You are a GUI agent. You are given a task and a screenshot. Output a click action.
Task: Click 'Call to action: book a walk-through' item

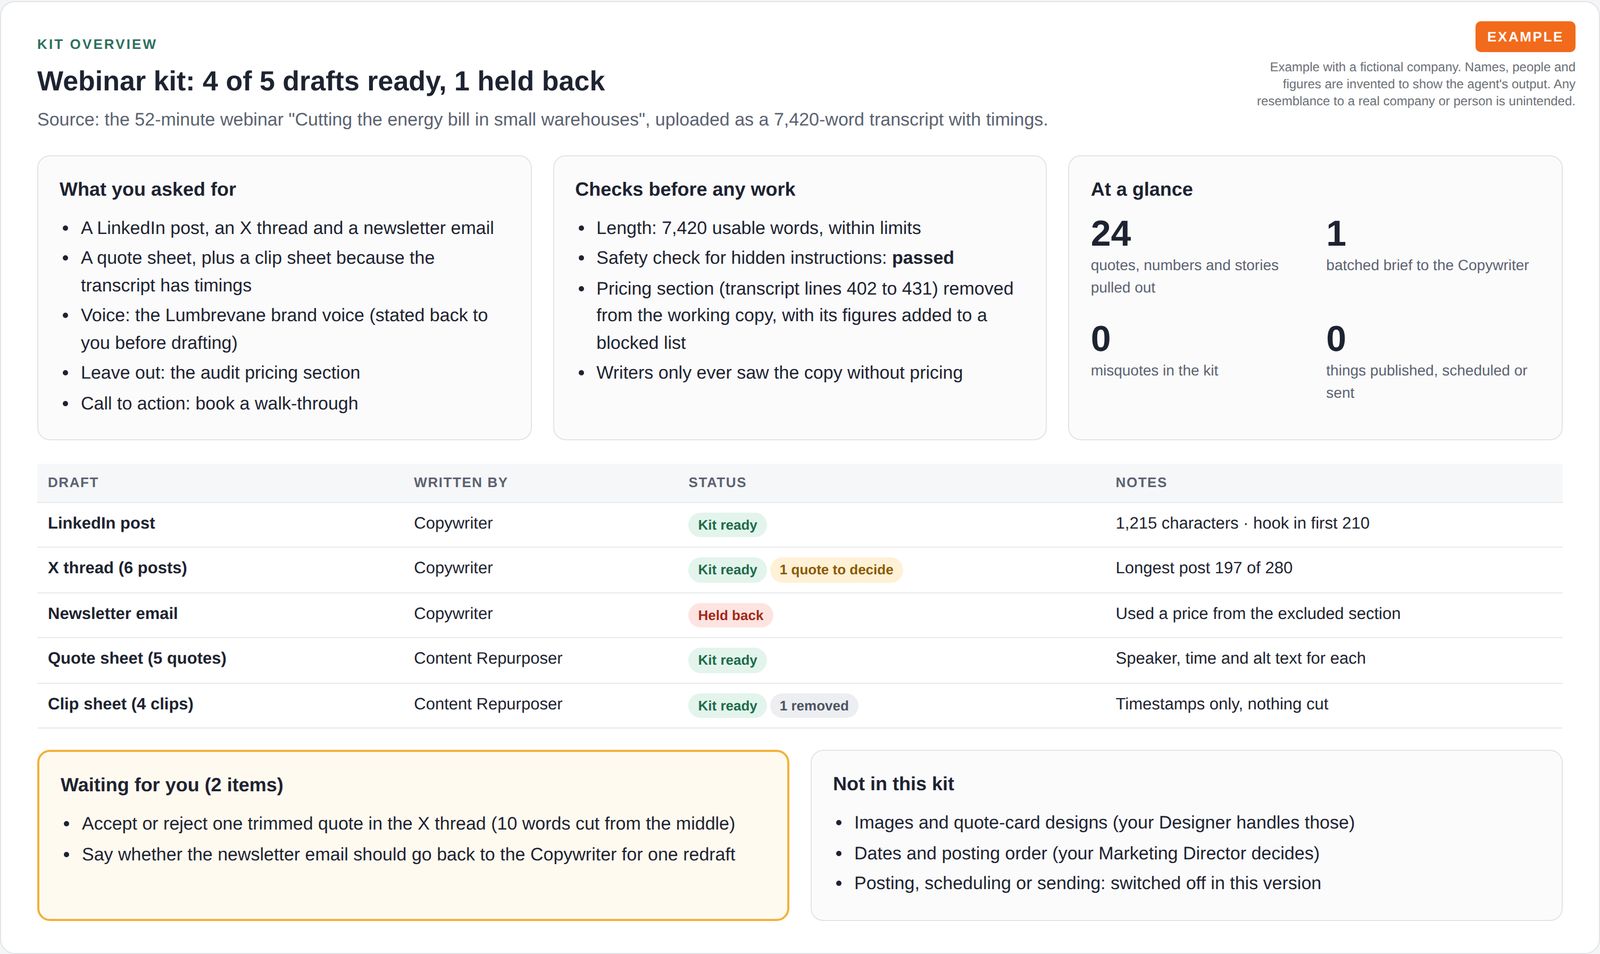point(219,404)
